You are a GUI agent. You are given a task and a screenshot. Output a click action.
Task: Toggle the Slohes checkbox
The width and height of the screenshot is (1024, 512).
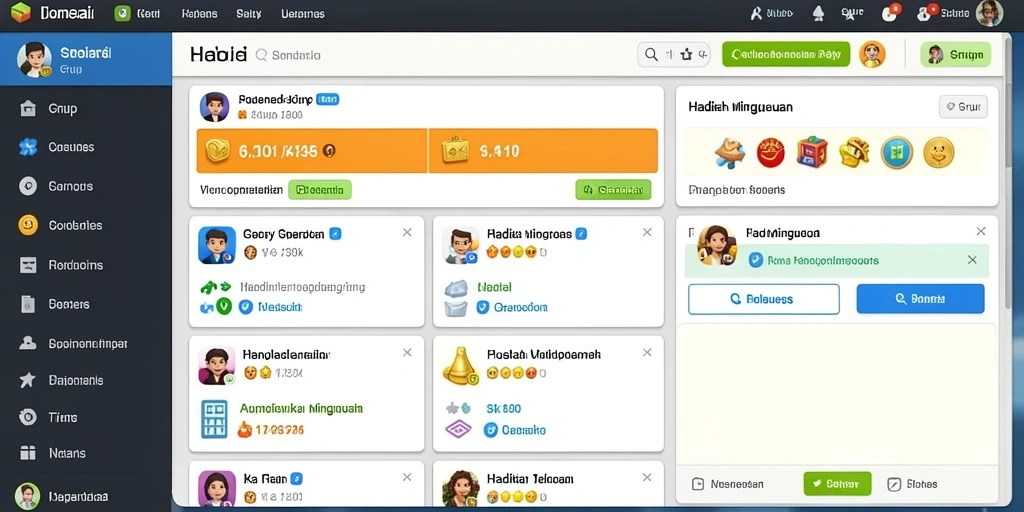pyautogui.click(x=894, y=484)
